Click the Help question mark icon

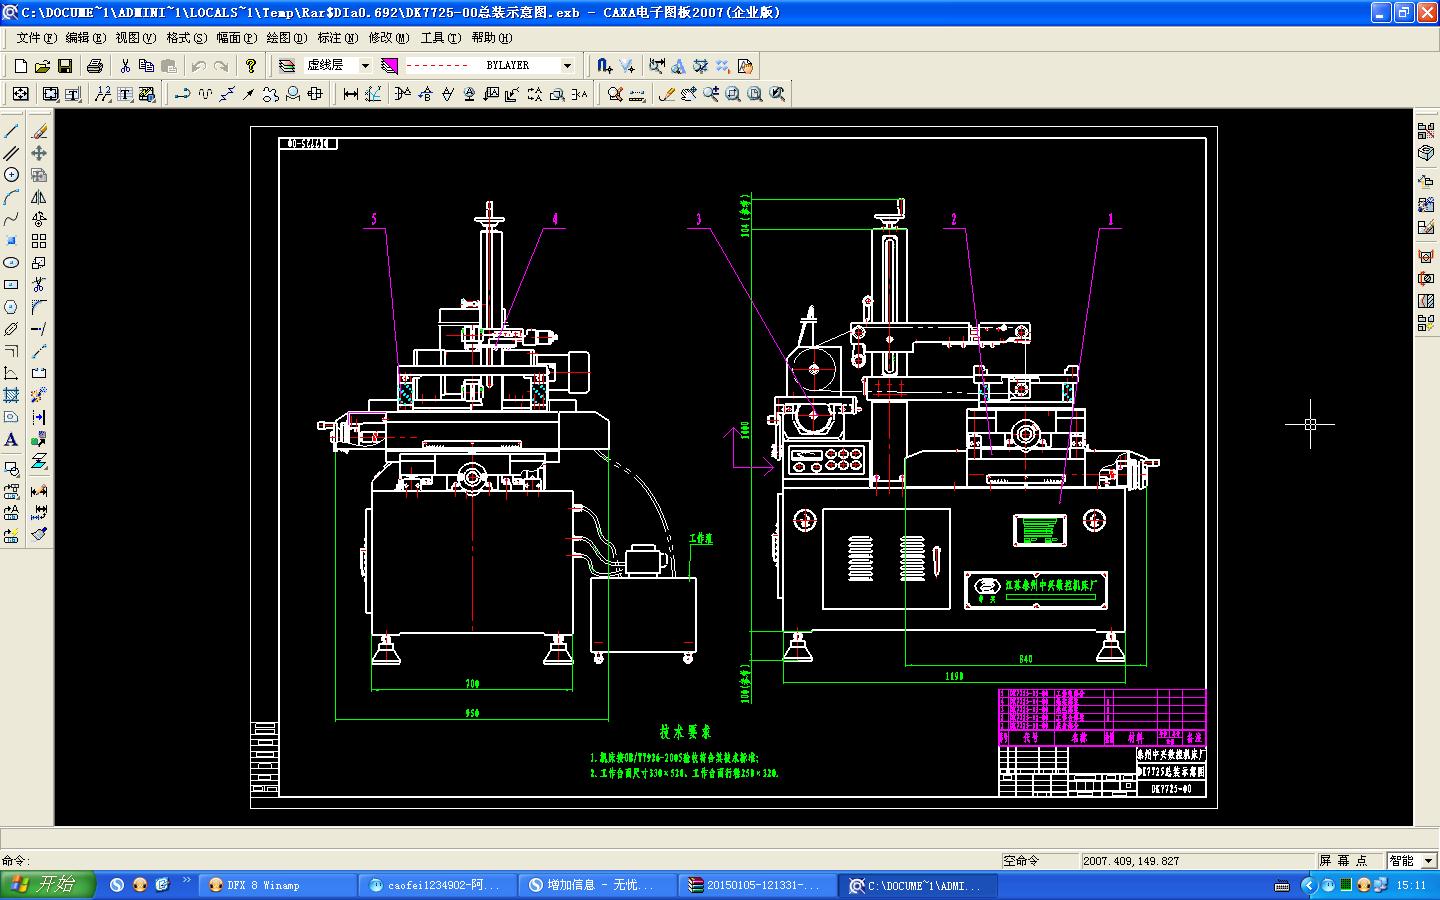pos(251,66)
